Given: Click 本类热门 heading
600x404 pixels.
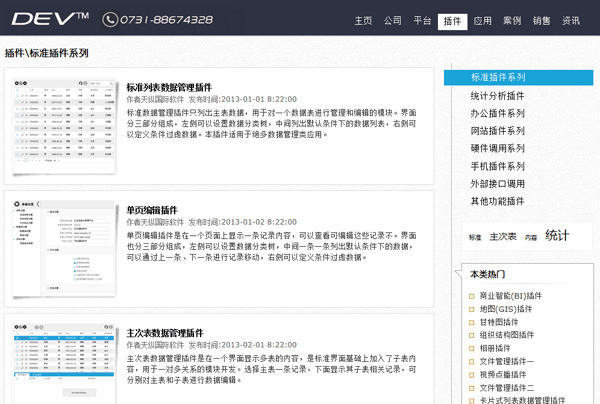Looking at the screenshot, I should point(488,274).
